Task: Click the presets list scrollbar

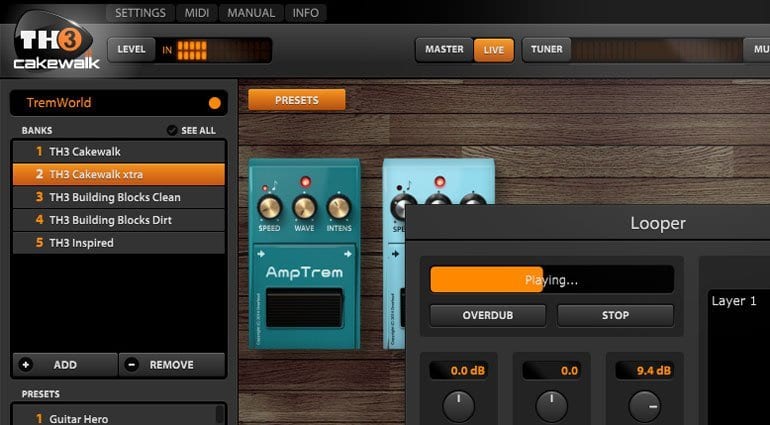Action: (220, 415)
